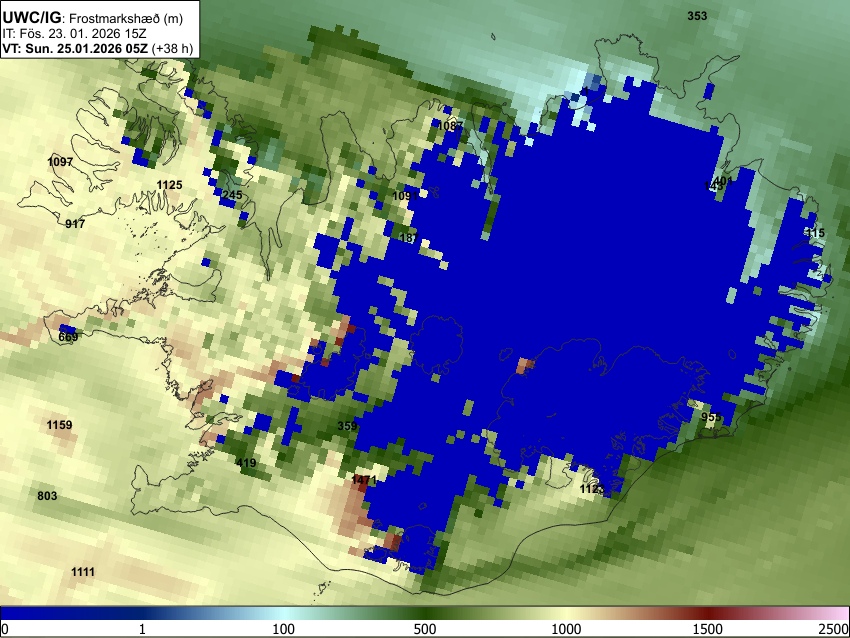Click the valid time 'Sun. 25.01.2026 05Z'
This screenshot has height=638, width=850.
87,48
